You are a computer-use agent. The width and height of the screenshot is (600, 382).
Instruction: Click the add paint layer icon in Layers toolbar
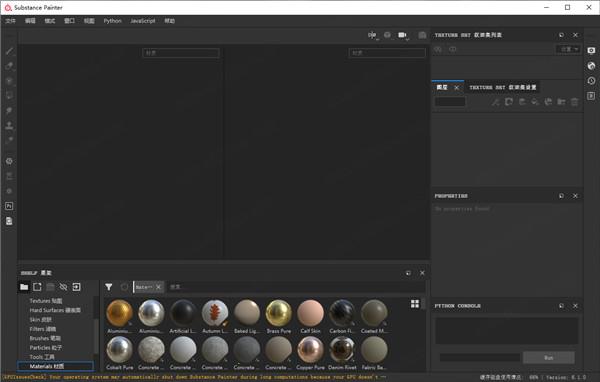(522, 102)
